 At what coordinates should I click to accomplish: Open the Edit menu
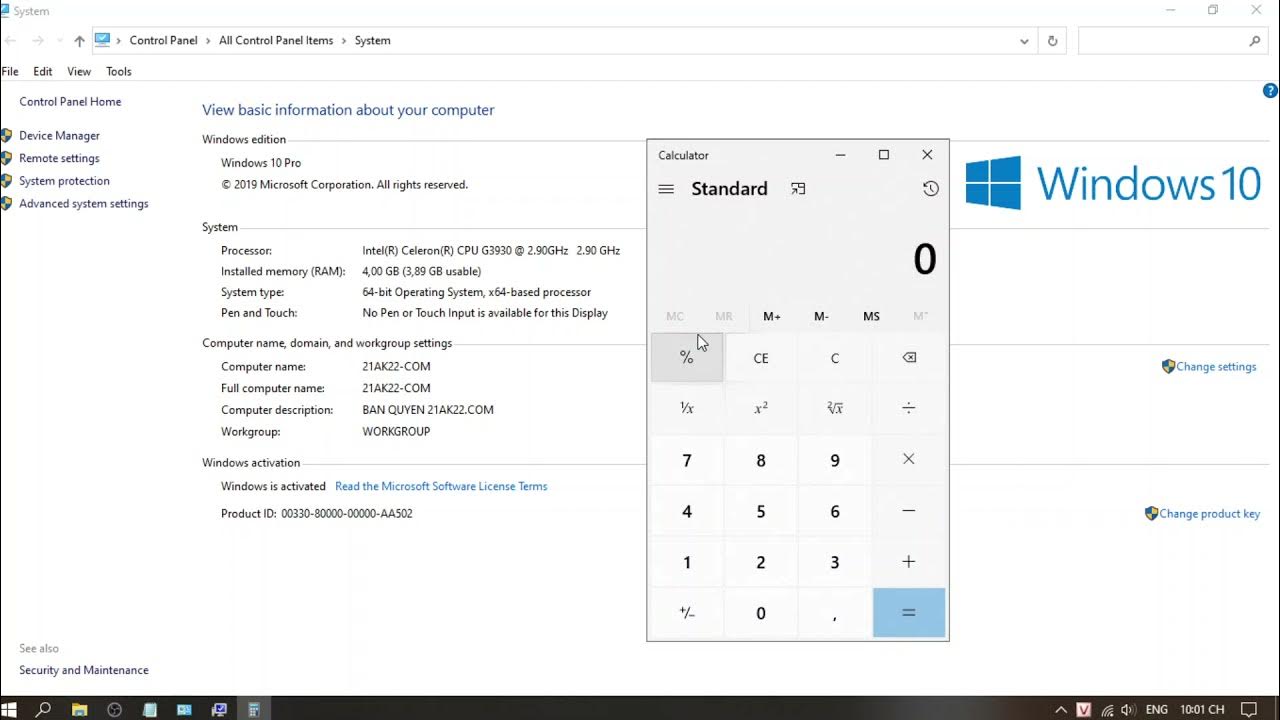[x=43, y=72]
